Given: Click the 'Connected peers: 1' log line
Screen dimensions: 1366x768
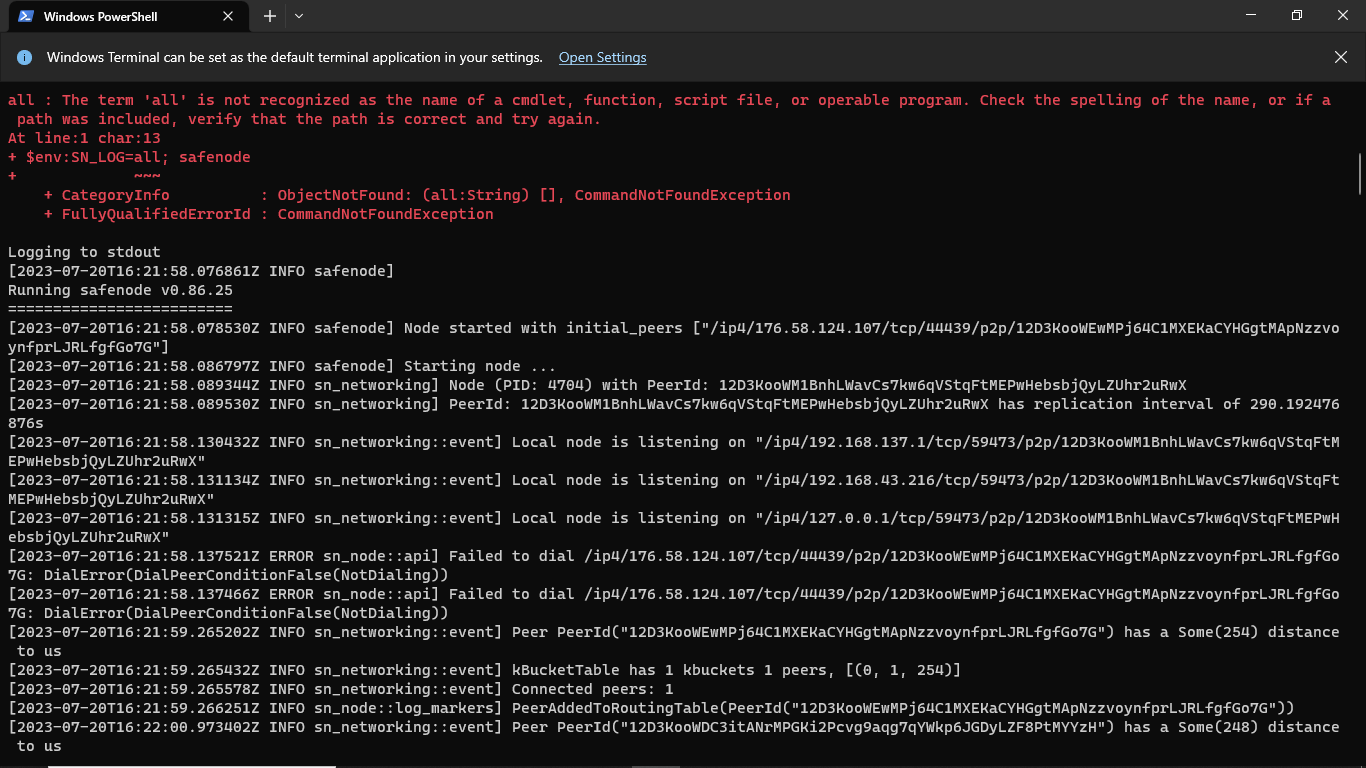Looking at the screenshot, I should coord(341,689).
